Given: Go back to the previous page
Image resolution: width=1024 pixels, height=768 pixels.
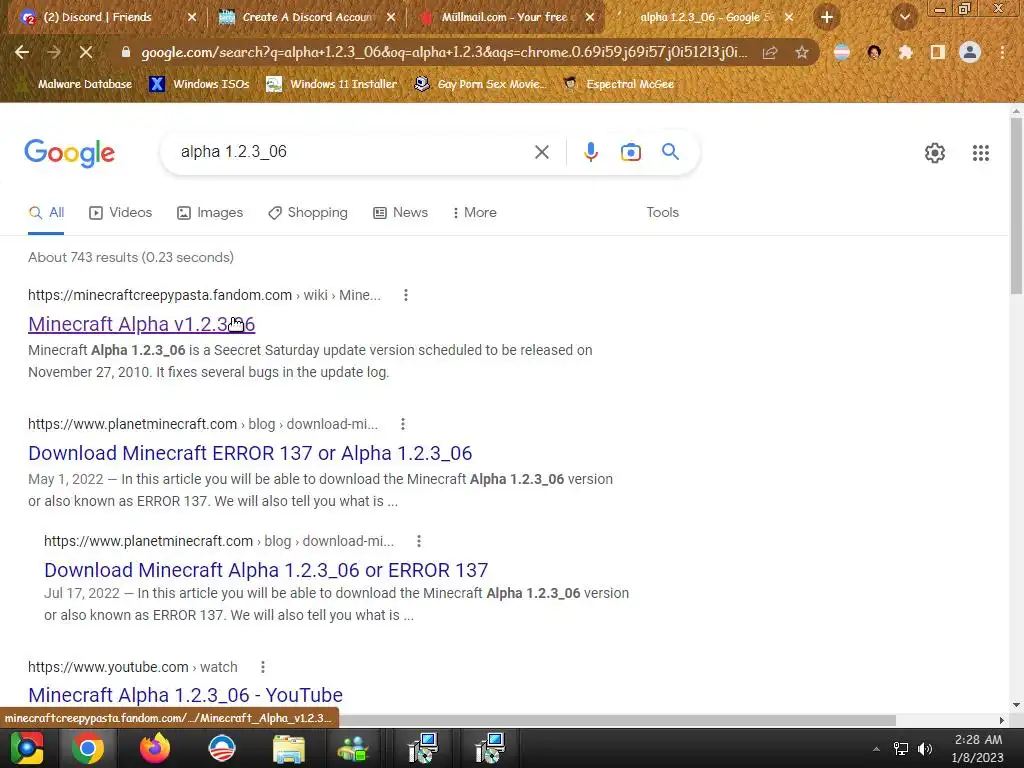Looking at the screenshot, I should [22, 52].
